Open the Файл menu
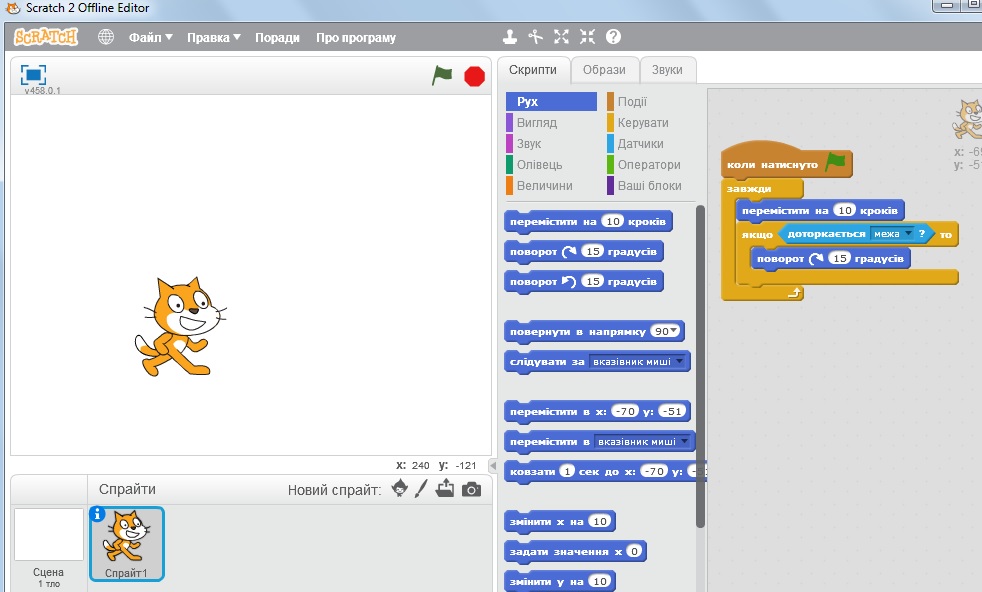Image resolution: width=982 pixels, height=592 pixels. [150, 38]
